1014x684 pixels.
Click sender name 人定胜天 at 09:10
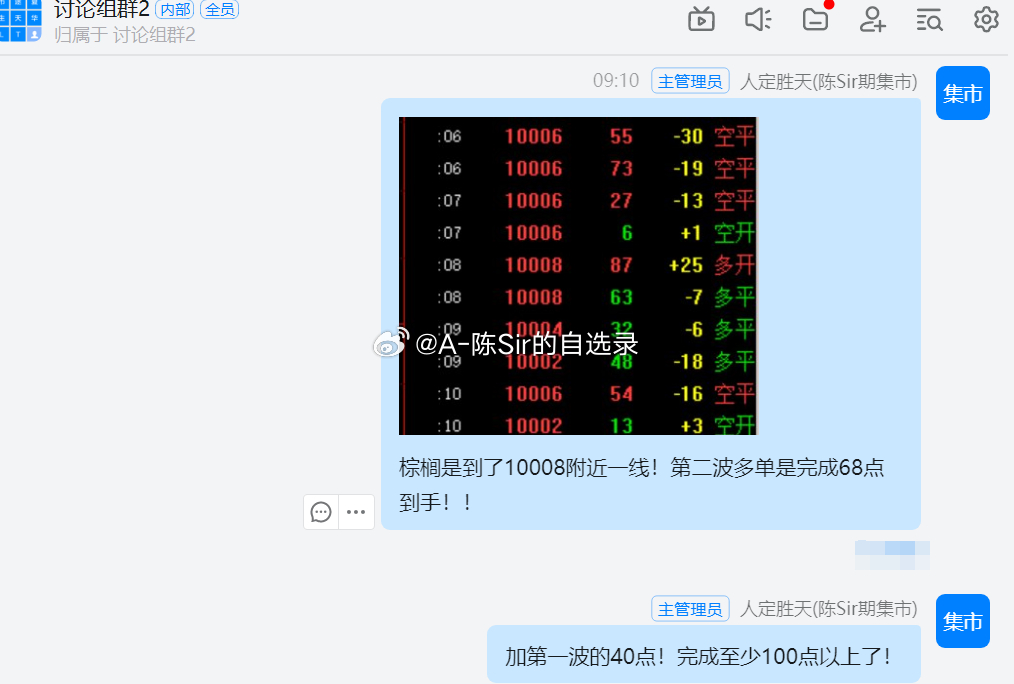click(x=828, y=81)
